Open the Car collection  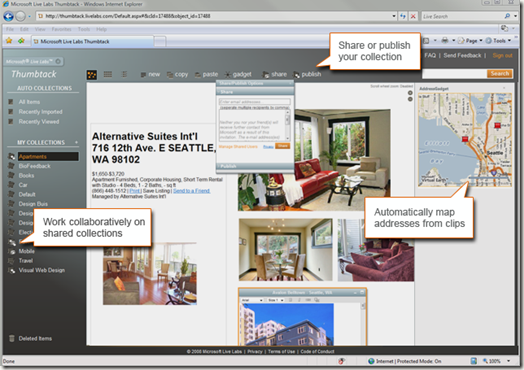(x=23, y=185)
